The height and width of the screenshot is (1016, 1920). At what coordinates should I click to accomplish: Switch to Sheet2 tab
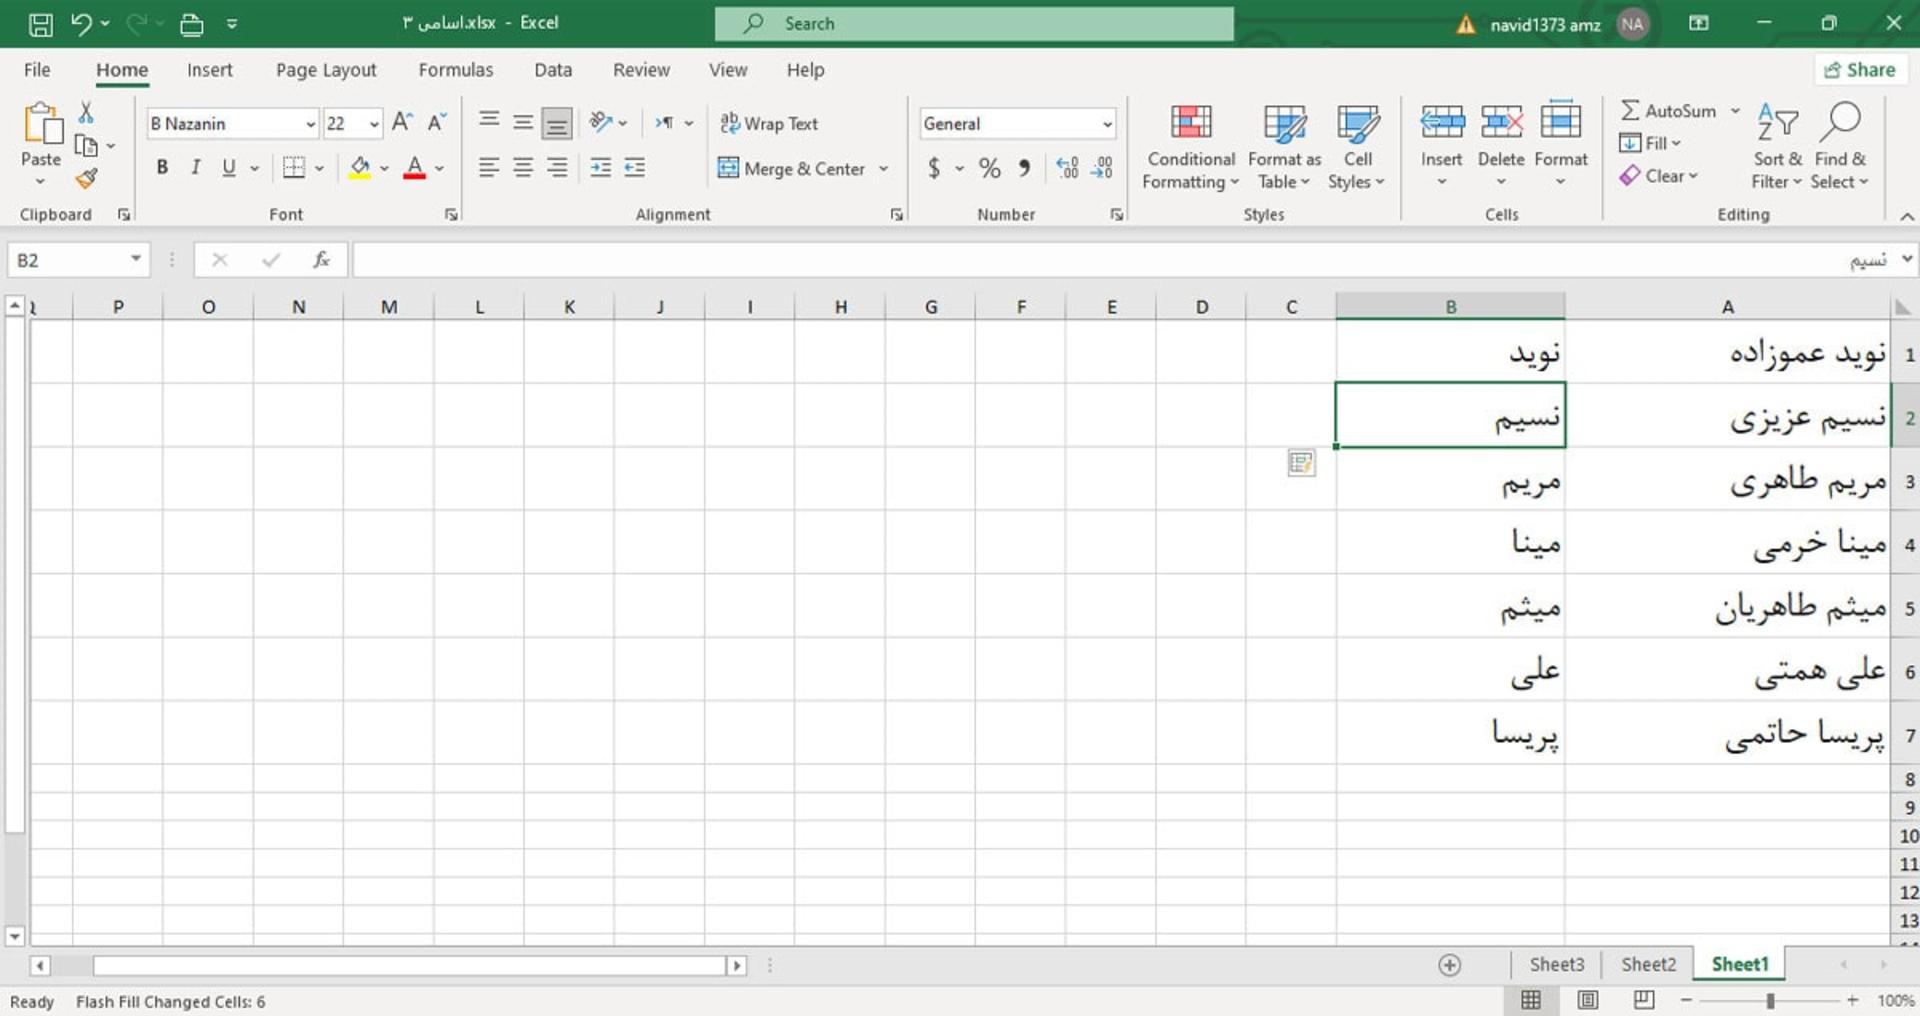(1648, 964)
